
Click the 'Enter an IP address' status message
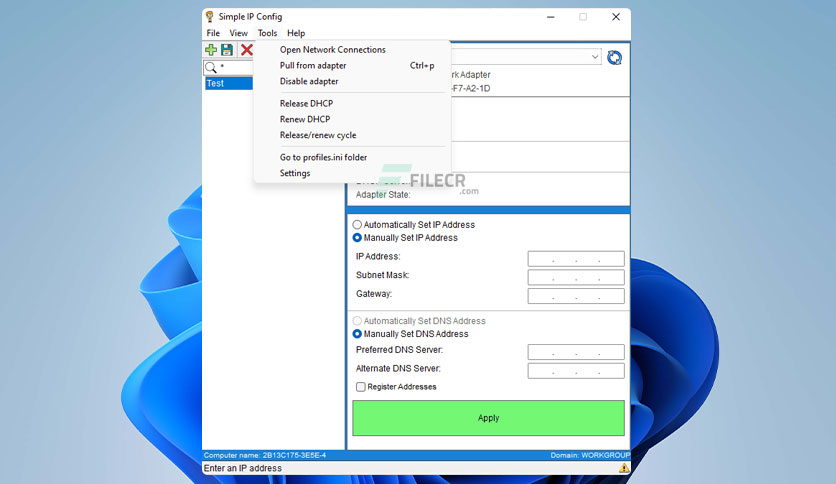coord(243,468)
